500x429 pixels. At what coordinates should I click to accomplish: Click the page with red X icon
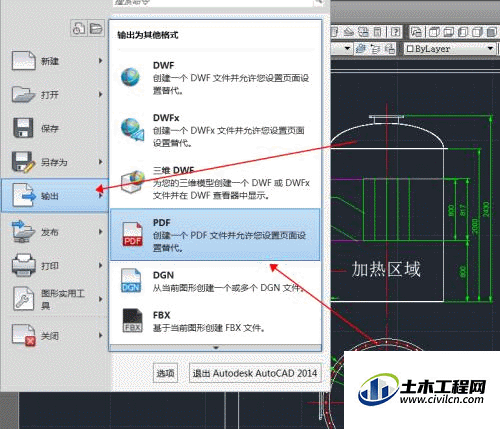pos(24,335)
